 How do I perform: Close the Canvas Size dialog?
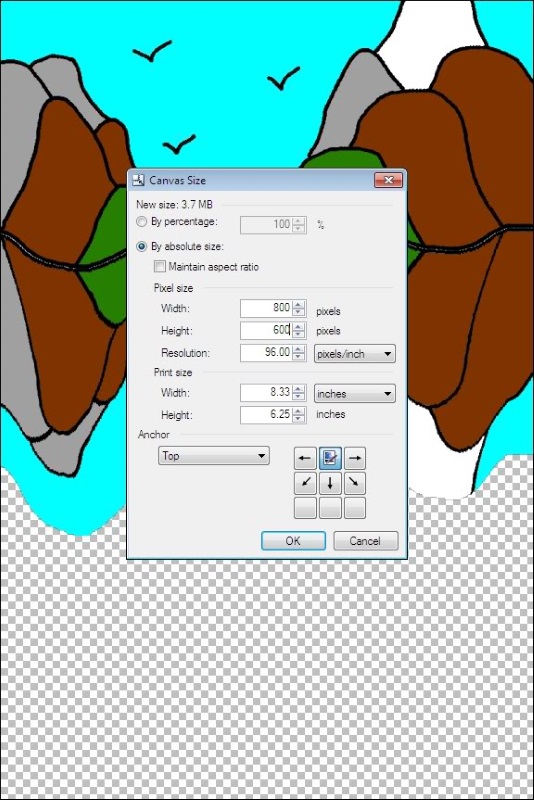(x=388, y=180)
